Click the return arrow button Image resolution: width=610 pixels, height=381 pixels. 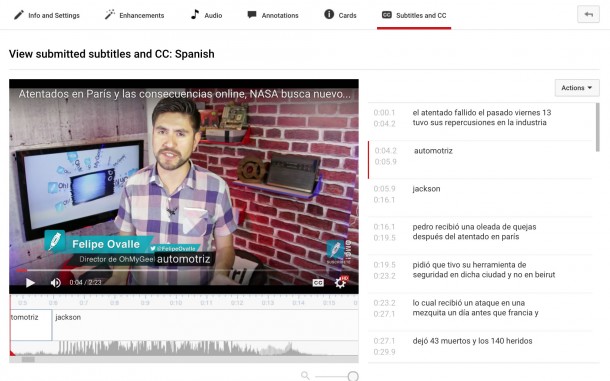coord(588,14)
